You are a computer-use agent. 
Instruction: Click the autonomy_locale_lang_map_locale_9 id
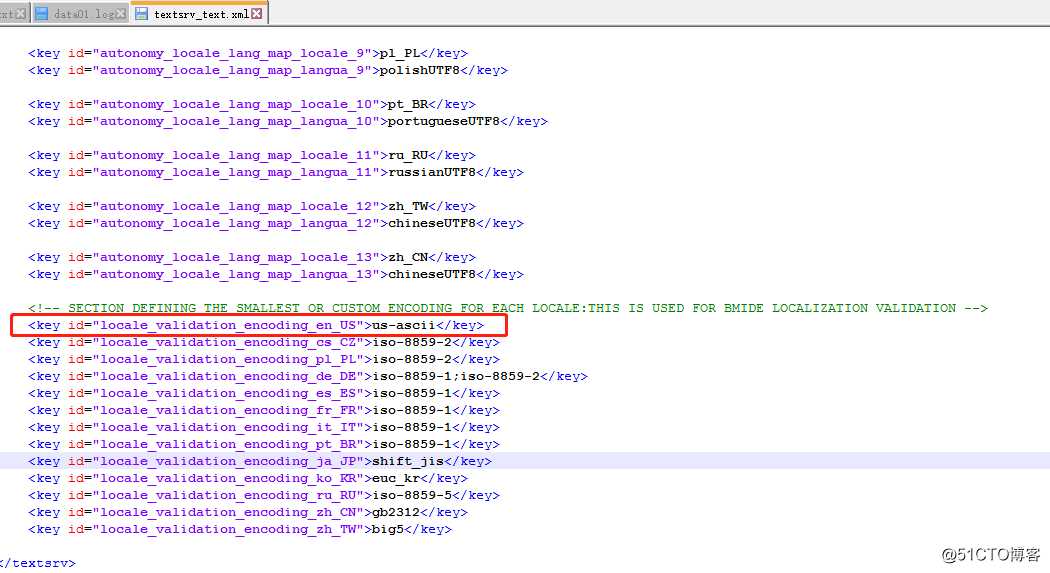click(x=232, y=54)
